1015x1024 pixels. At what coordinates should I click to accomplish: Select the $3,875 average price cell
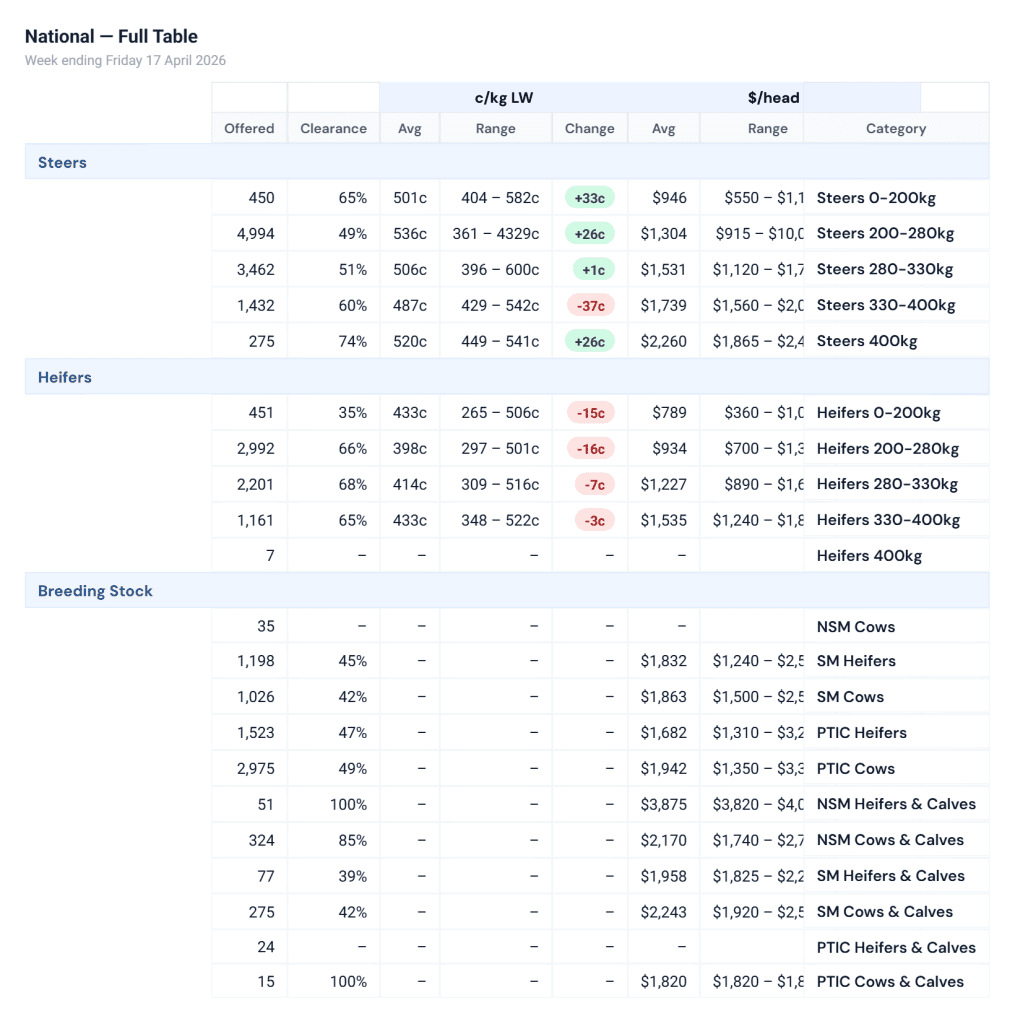click(x=664, y=804)
